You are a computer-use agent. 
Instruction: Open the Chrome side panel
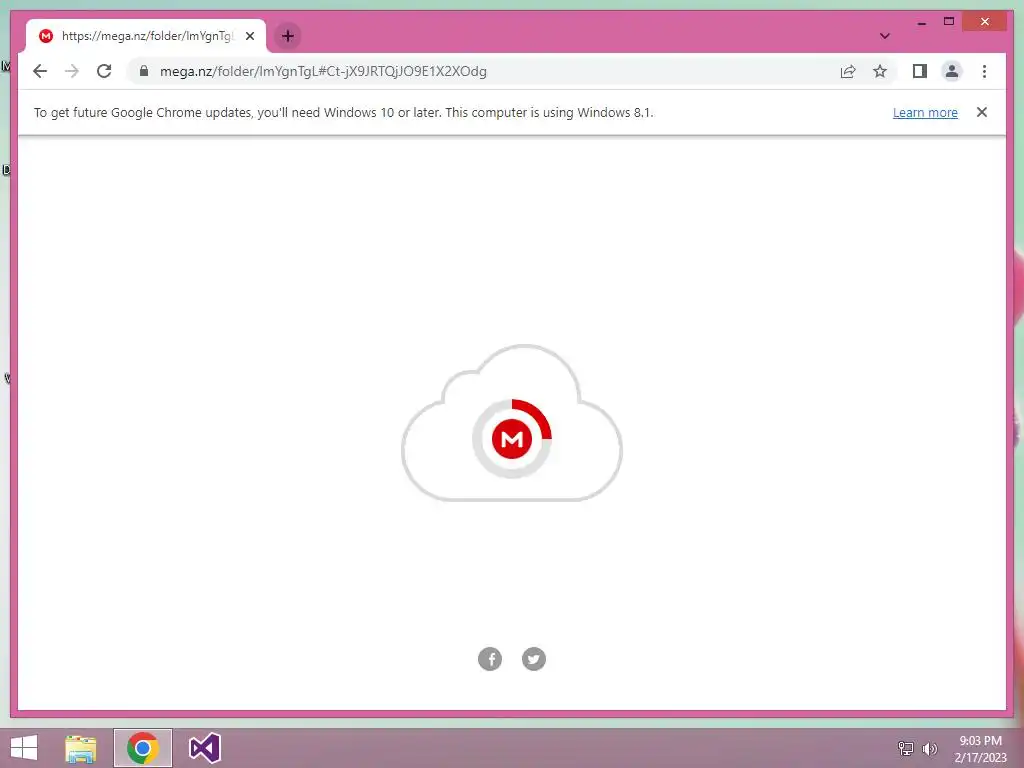(920, 71)
